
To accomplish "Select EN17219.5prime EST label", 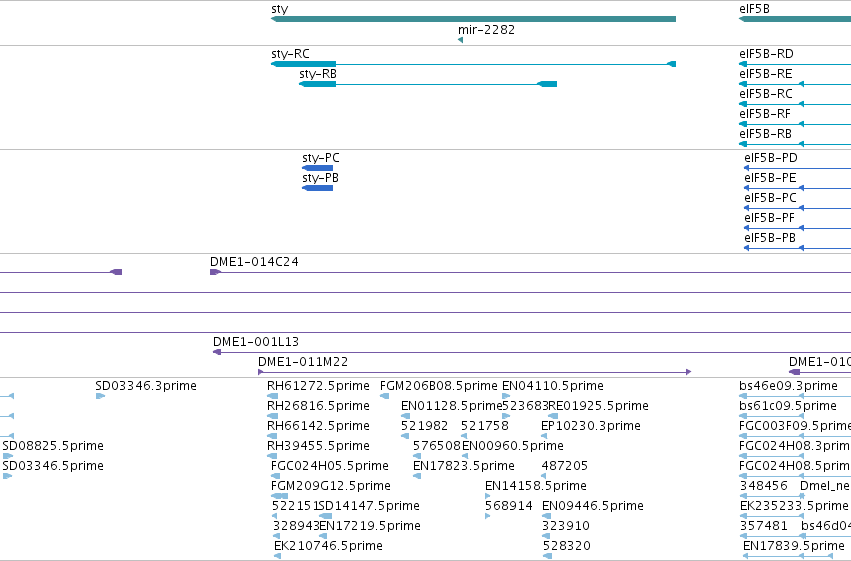I will click(370, 526).
